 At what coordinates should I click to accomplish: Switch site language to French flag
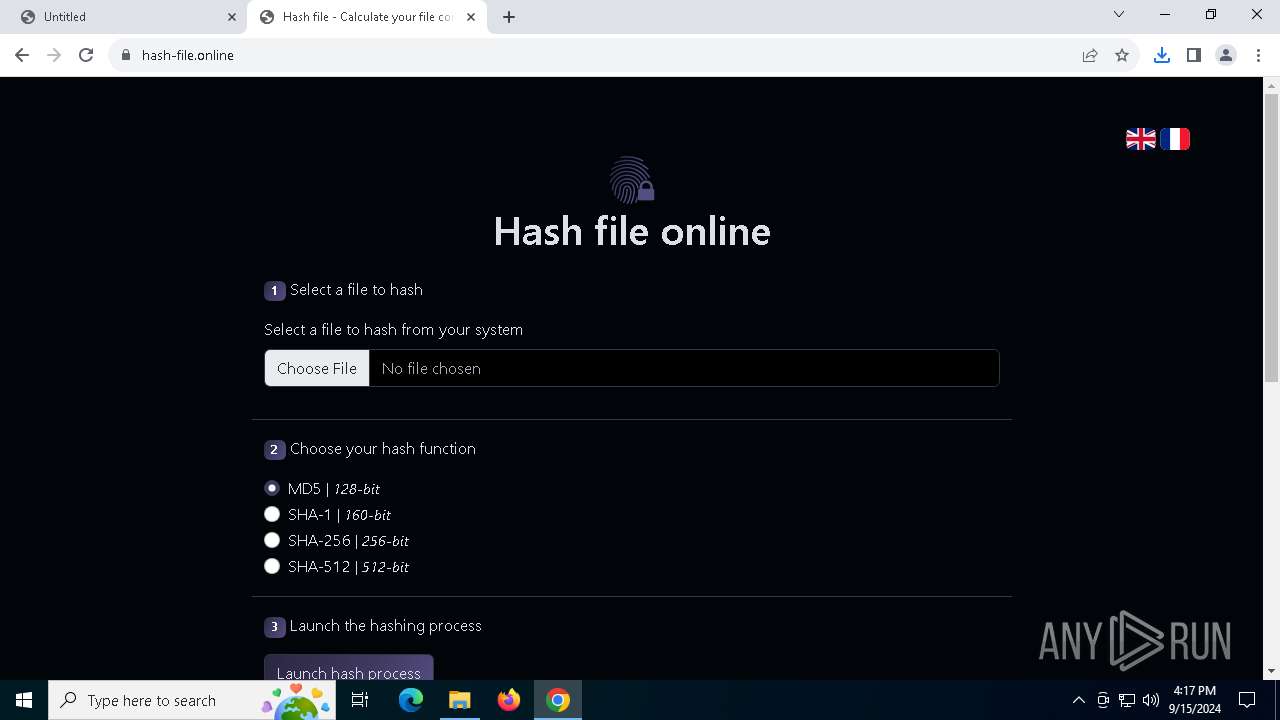click(x=1175, y=139)
